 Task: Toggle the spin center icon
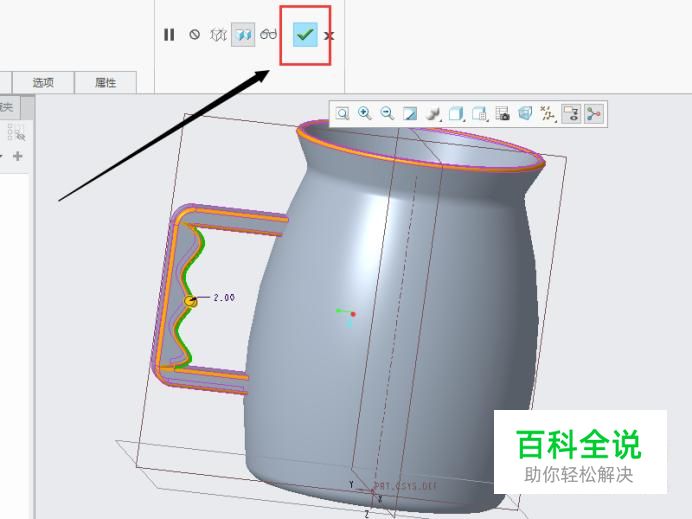point(594,114)
